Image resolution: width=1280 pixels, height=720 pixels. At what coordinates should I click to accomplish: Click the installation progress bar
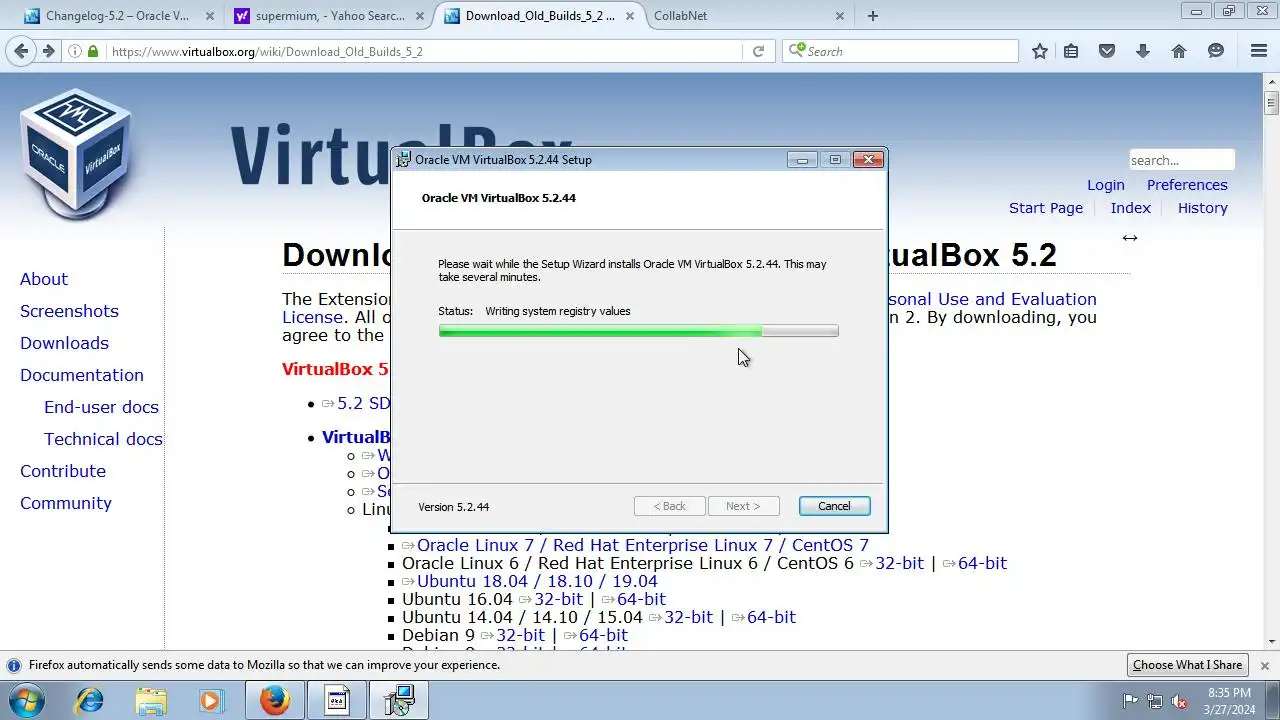[x=638, y=331]
